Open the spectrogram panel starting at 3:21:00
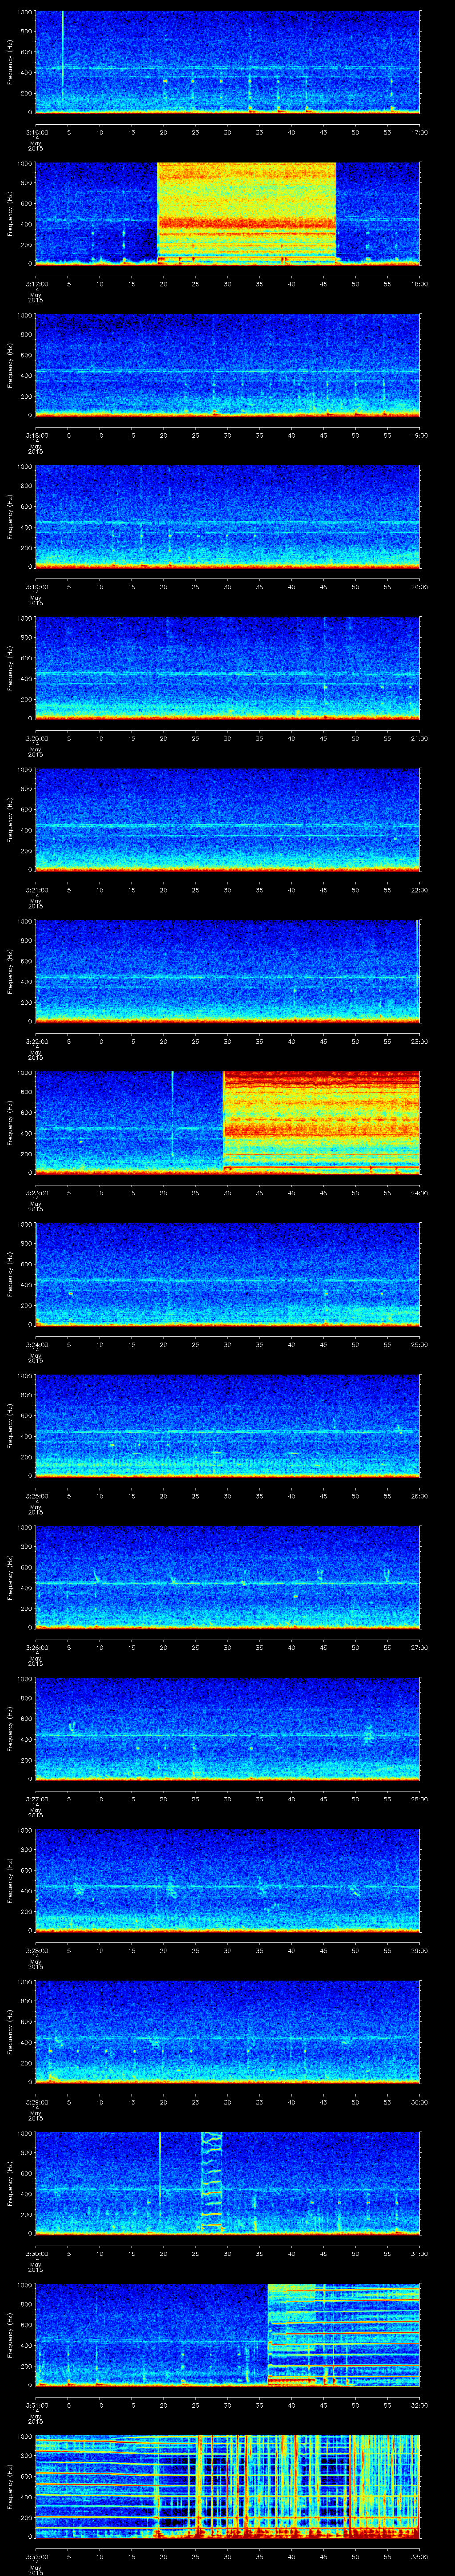 [227, 819]
